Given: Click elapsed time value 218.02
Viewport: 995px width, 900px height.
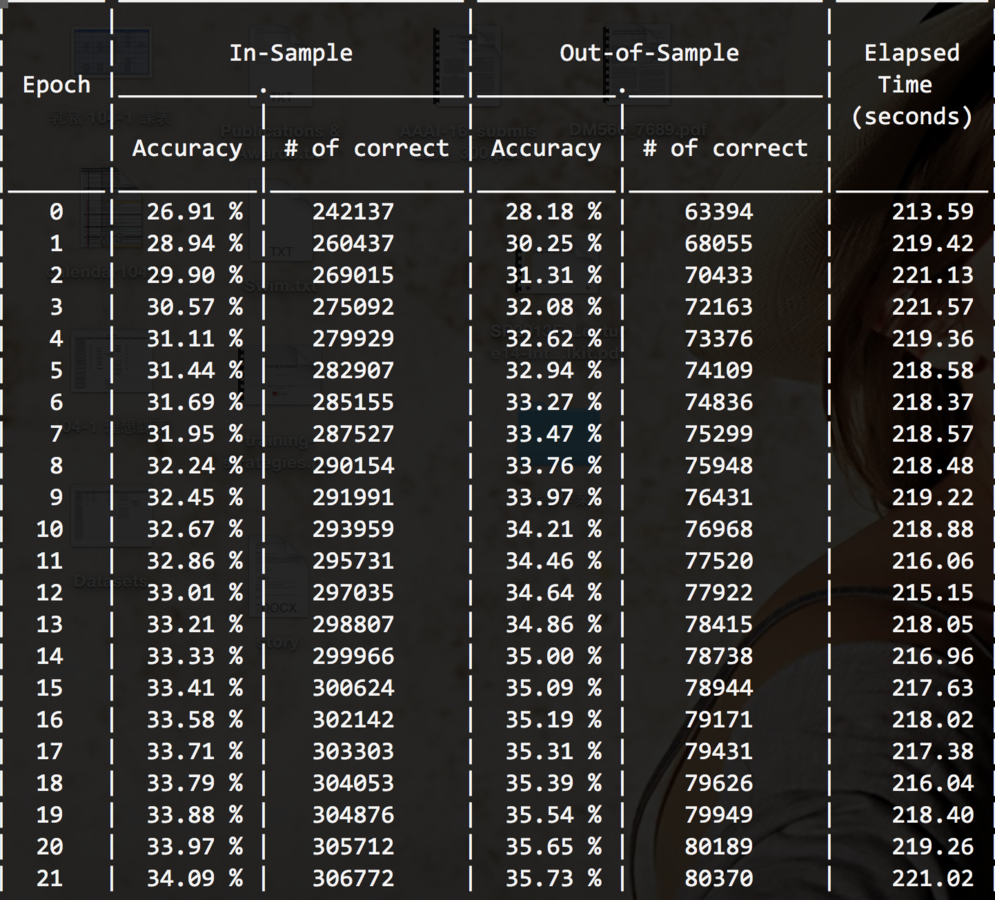Looking at the screenshot, I should click(933, 720).
